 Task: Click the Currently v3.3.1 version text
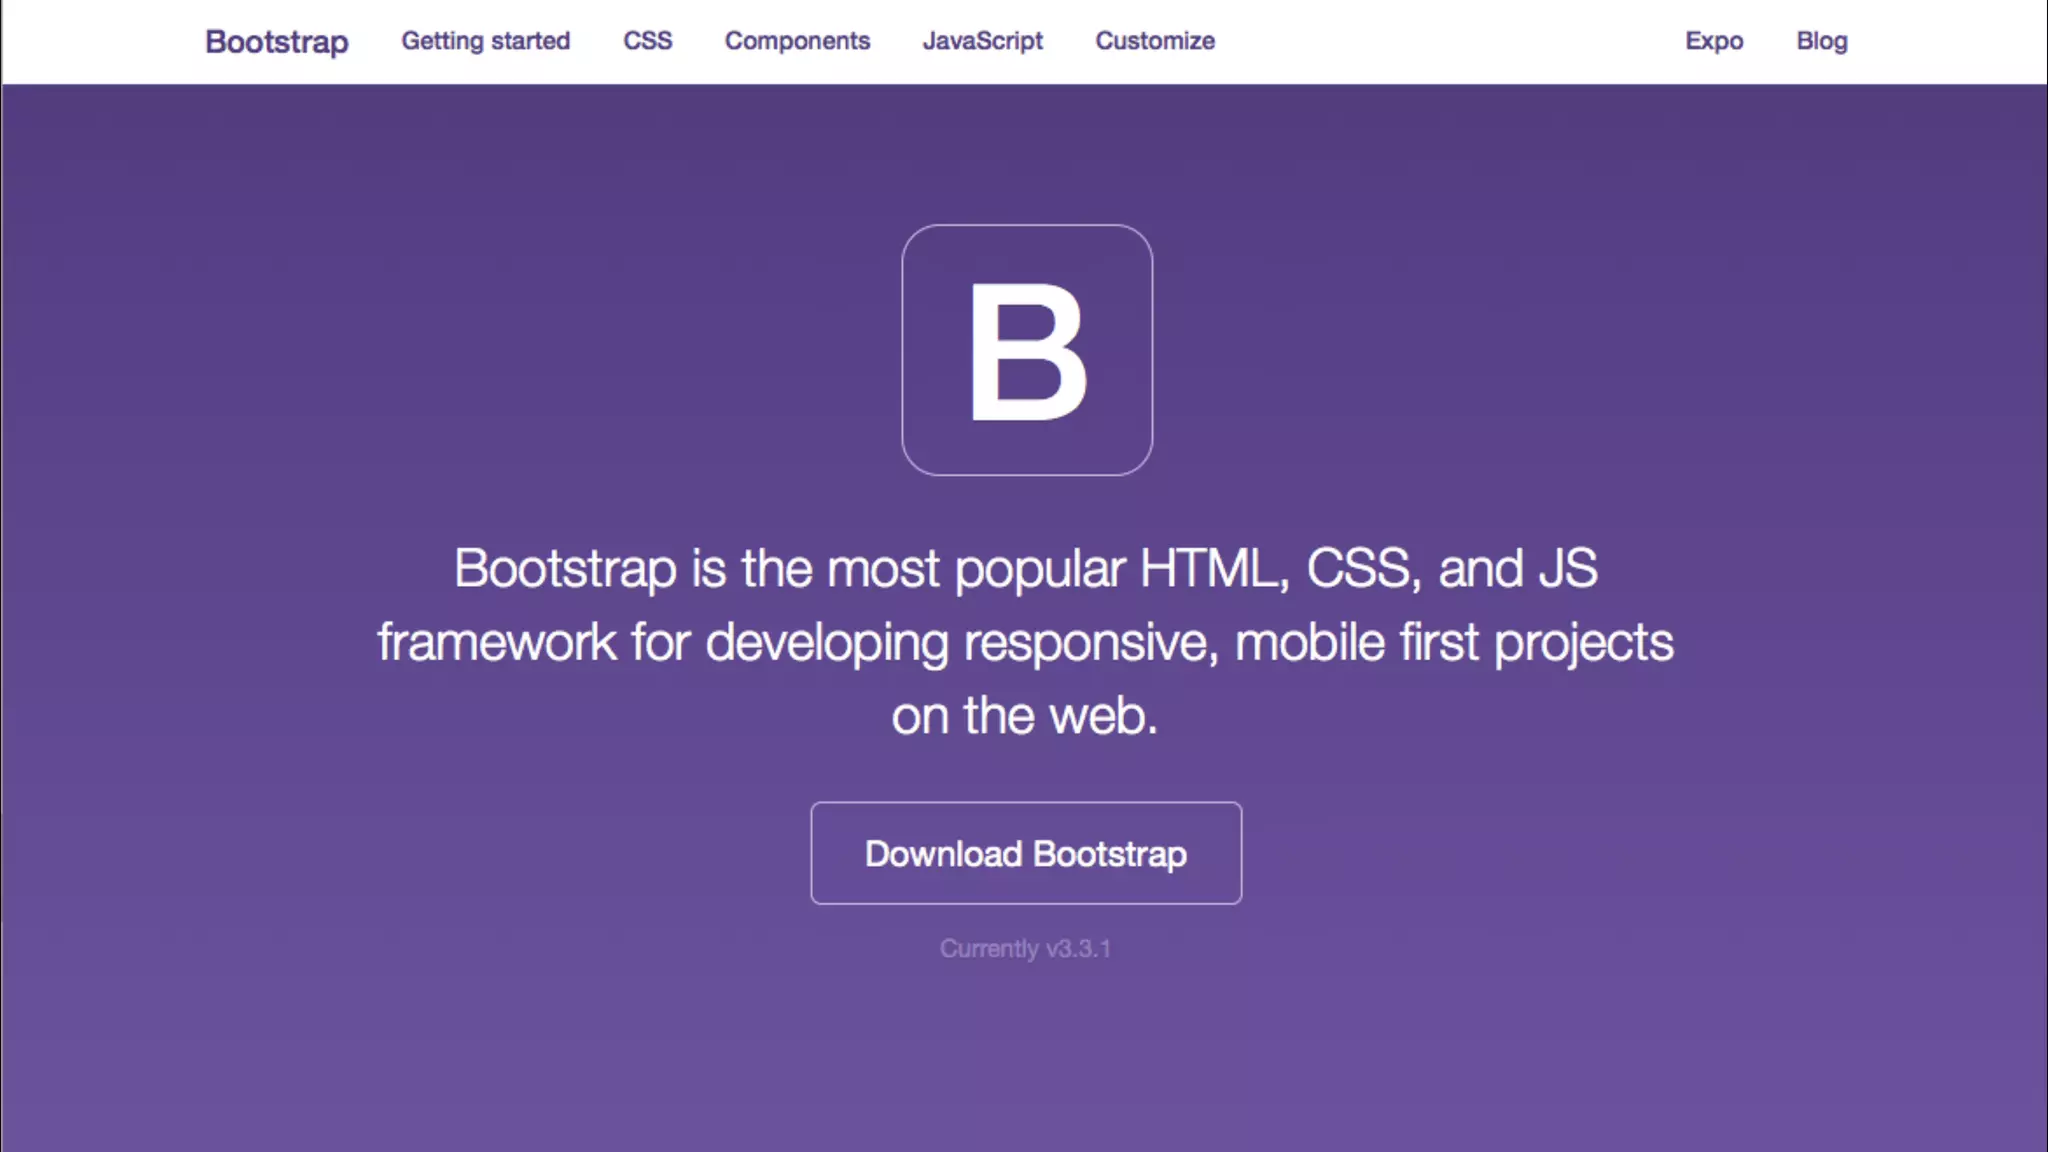[x=1025, y=948]
